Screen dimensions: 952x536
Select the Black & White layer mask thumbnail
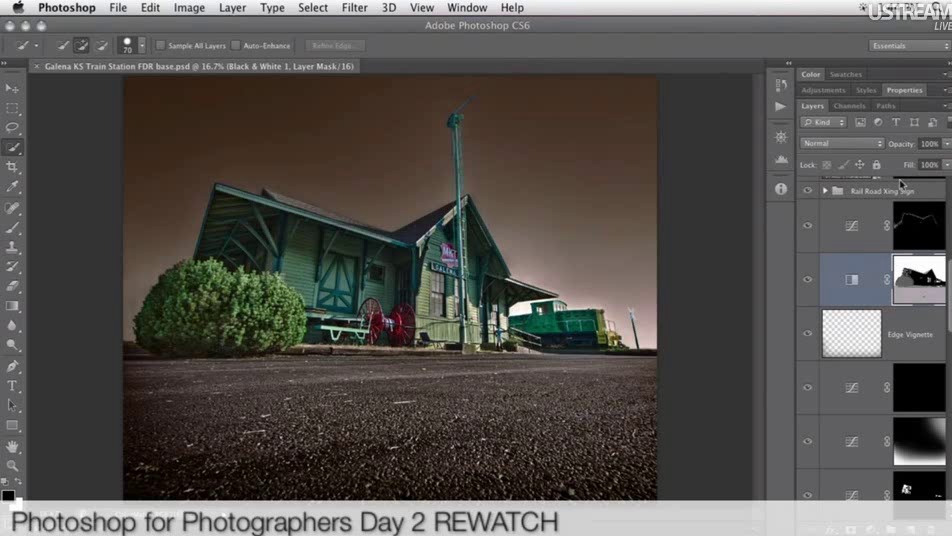[x=919, y=280]
